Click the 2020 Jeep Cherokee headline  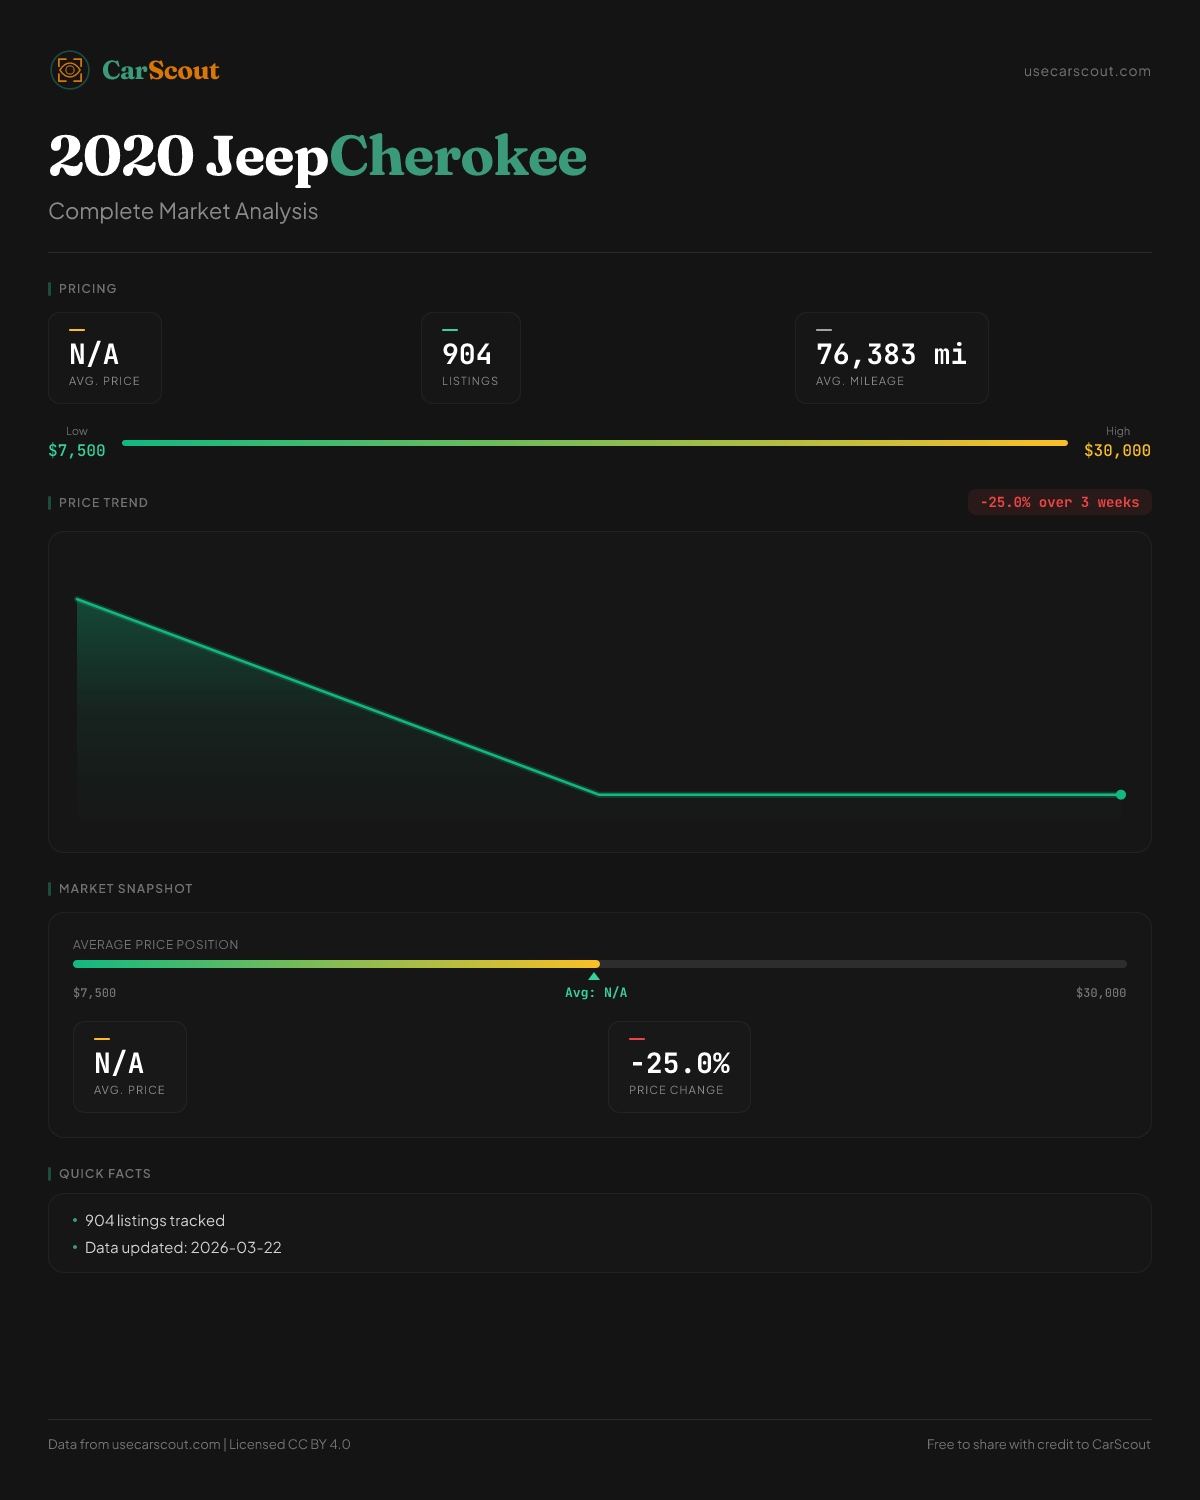pos(317,157)
